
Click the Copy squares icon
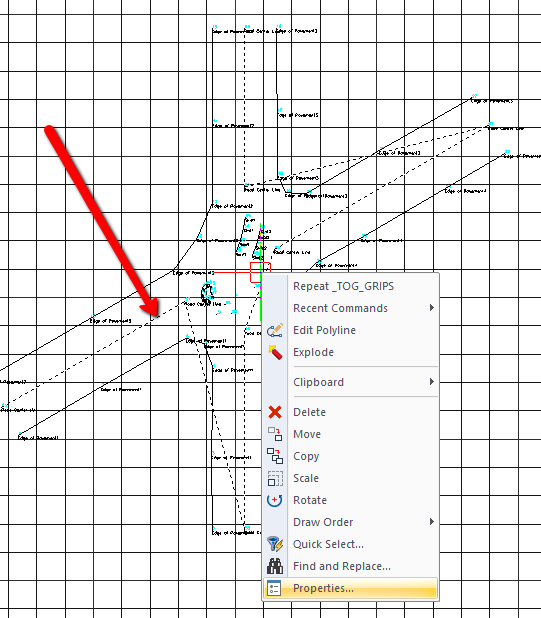pyautogui.click(x=275, y=456)
